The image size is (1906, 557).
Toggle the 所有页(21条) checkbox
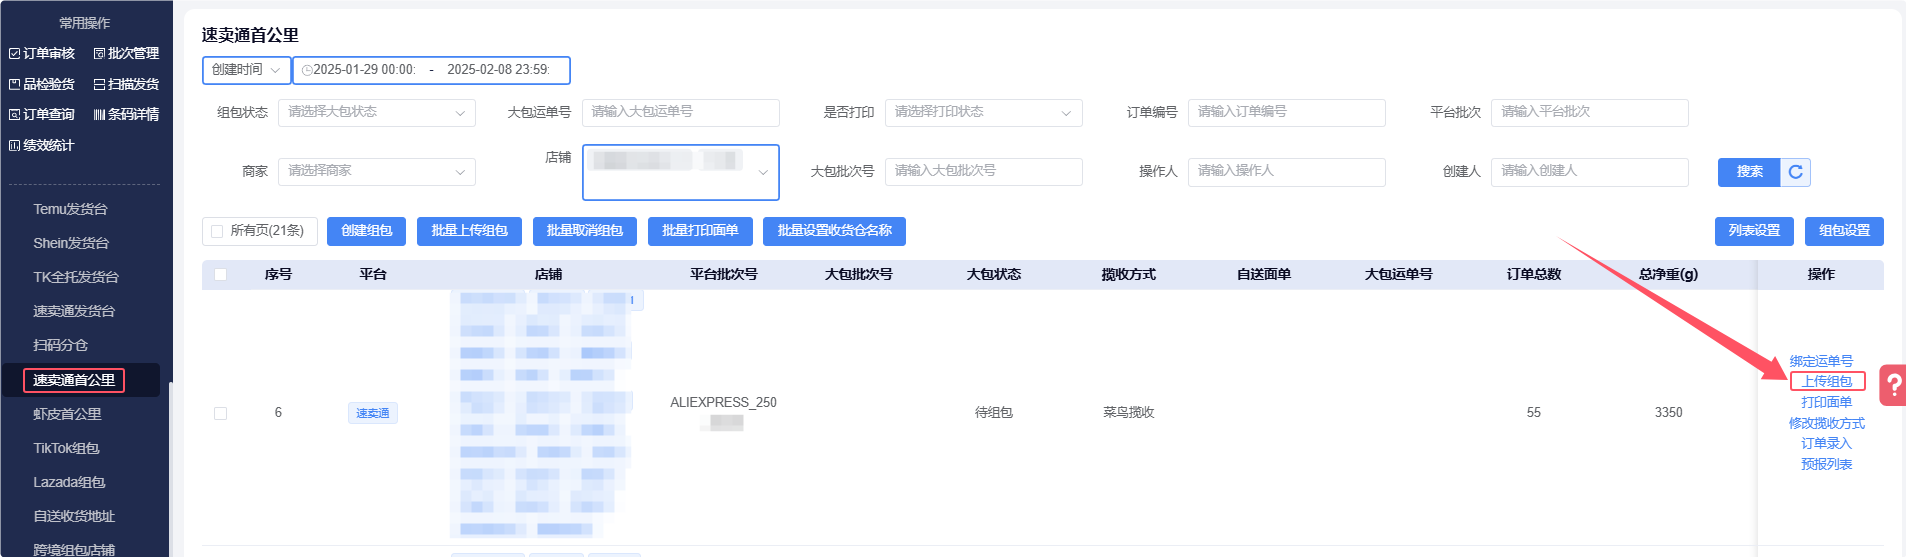217,231
